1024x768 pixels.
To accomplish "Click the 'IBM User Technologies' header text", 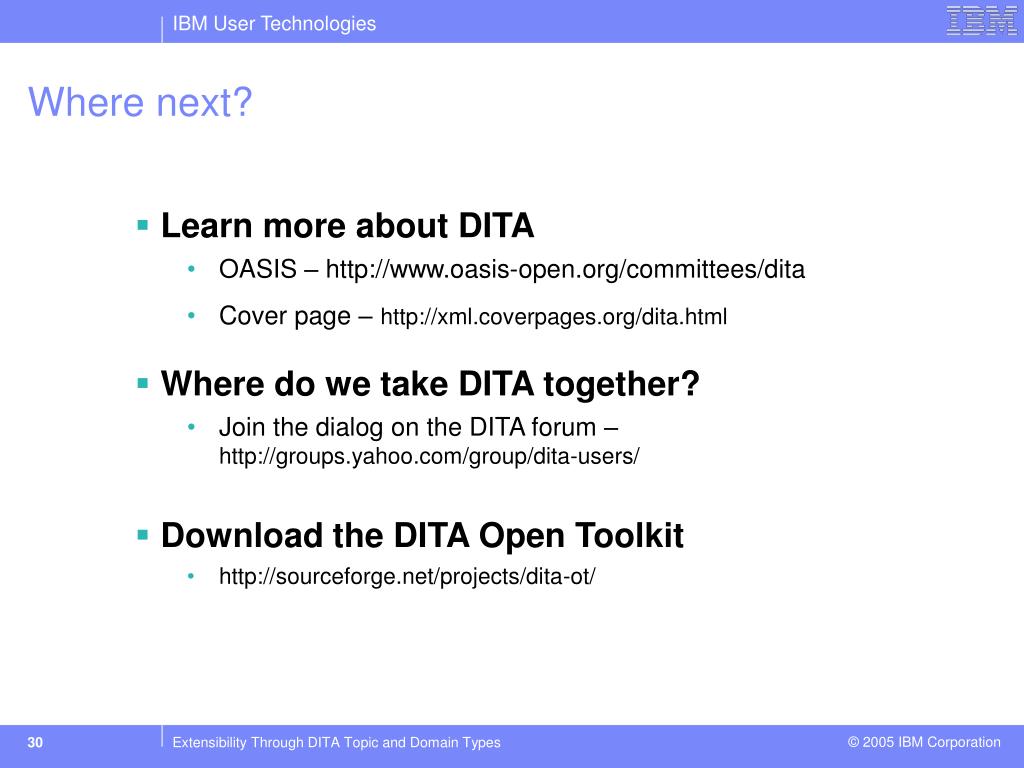I will [x=274, y=24].
